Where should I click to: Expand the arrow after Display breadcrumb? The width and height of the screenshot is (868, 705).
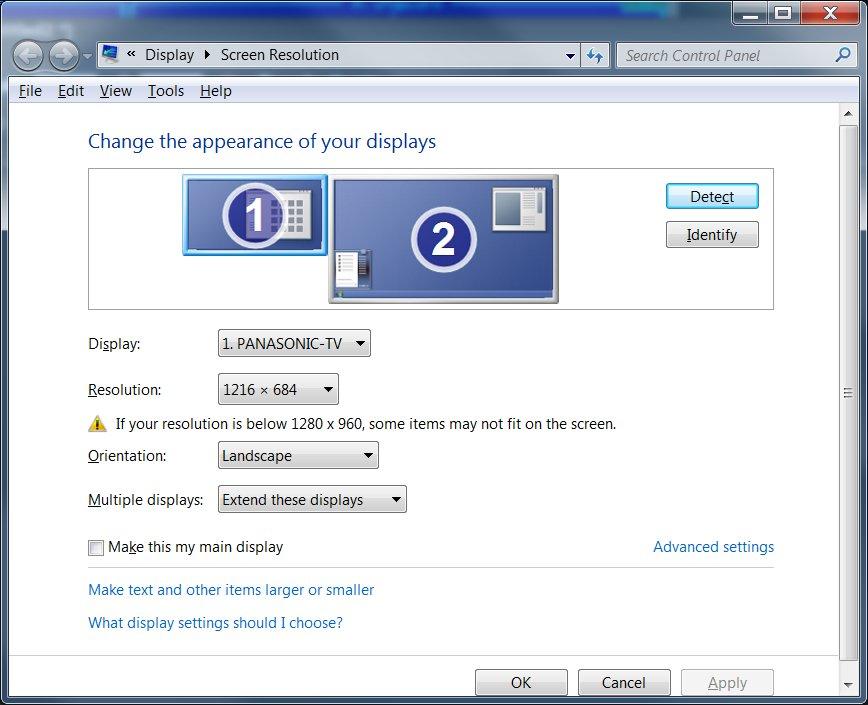click(x=207, y=55)
